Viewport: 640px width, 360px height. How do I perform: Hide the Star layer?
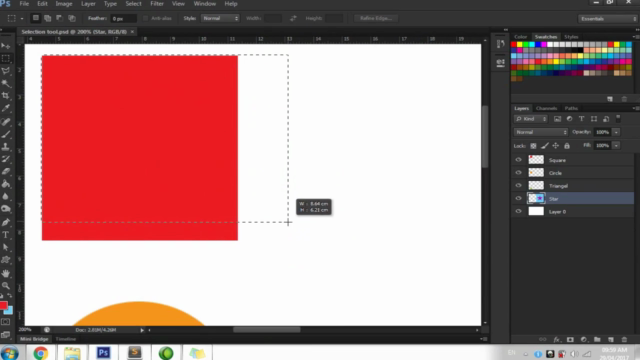pos(518,198)
